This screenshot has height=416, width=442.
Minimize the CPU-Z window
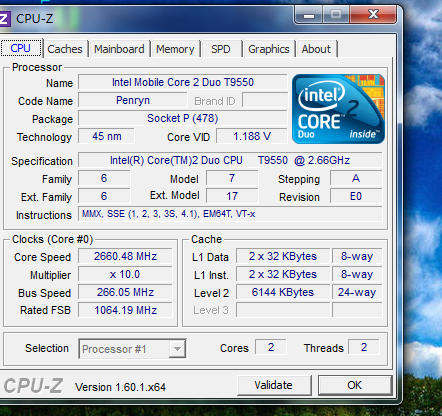tap(309, 15)
